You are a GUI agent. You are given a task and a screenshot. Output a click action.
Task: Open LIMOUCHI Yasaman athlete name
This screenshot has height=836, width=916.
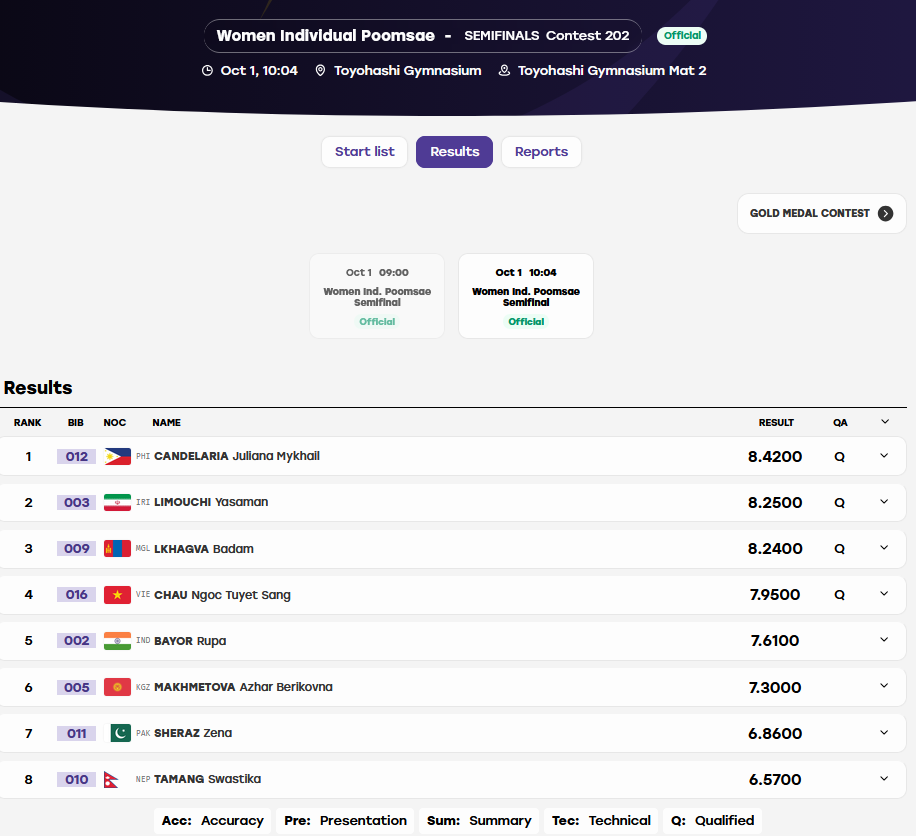click(x=211, y=502)
